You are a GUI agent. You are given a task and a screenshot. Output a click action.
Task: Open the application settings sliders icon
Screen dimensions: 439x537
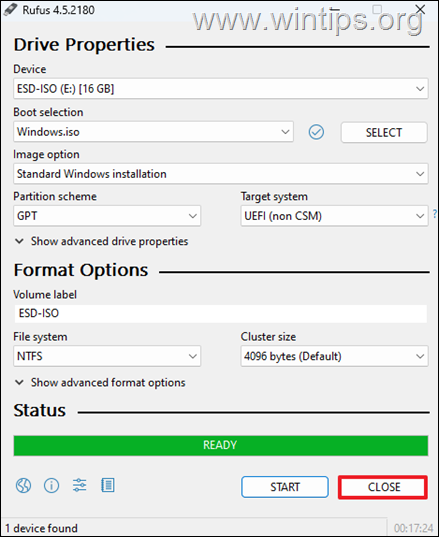(79, 485)
